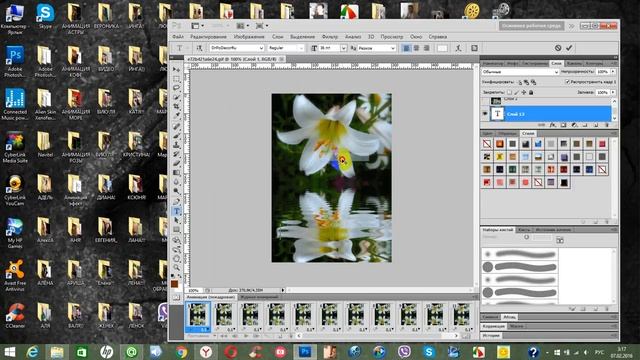Select the Lasso tool

[x=176, y=88]
